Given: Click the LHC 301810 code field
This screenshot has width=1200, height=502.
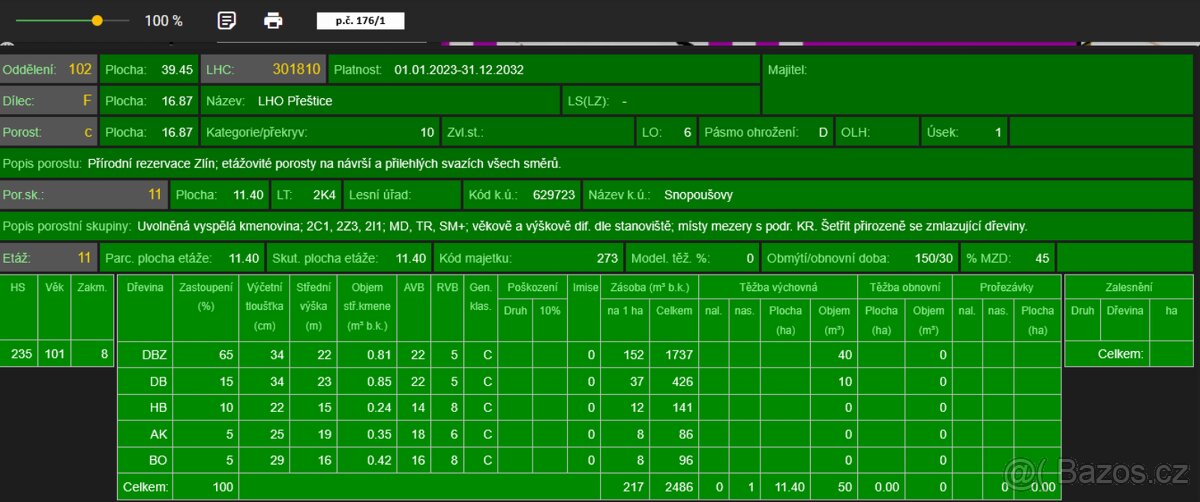Looking at the screenshot, I should (263, 70).
